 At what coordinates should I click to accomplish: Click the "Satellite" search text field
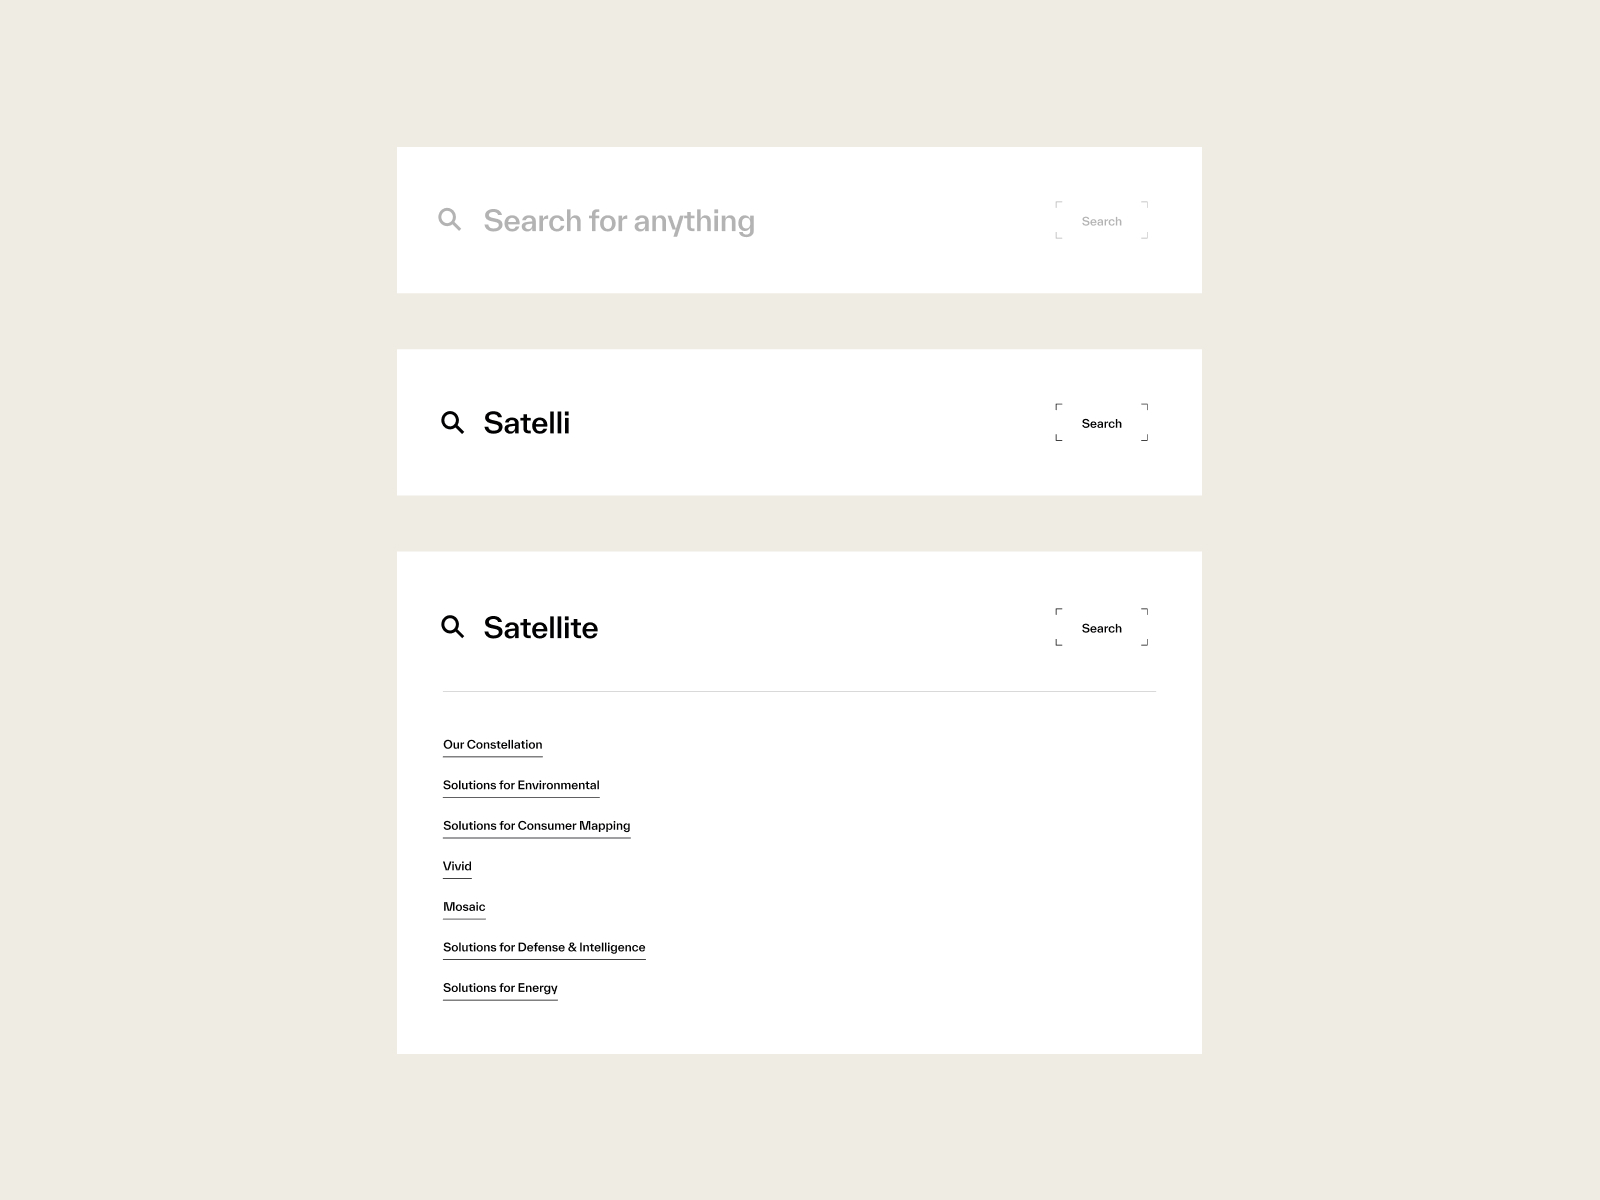click(541, 628)
